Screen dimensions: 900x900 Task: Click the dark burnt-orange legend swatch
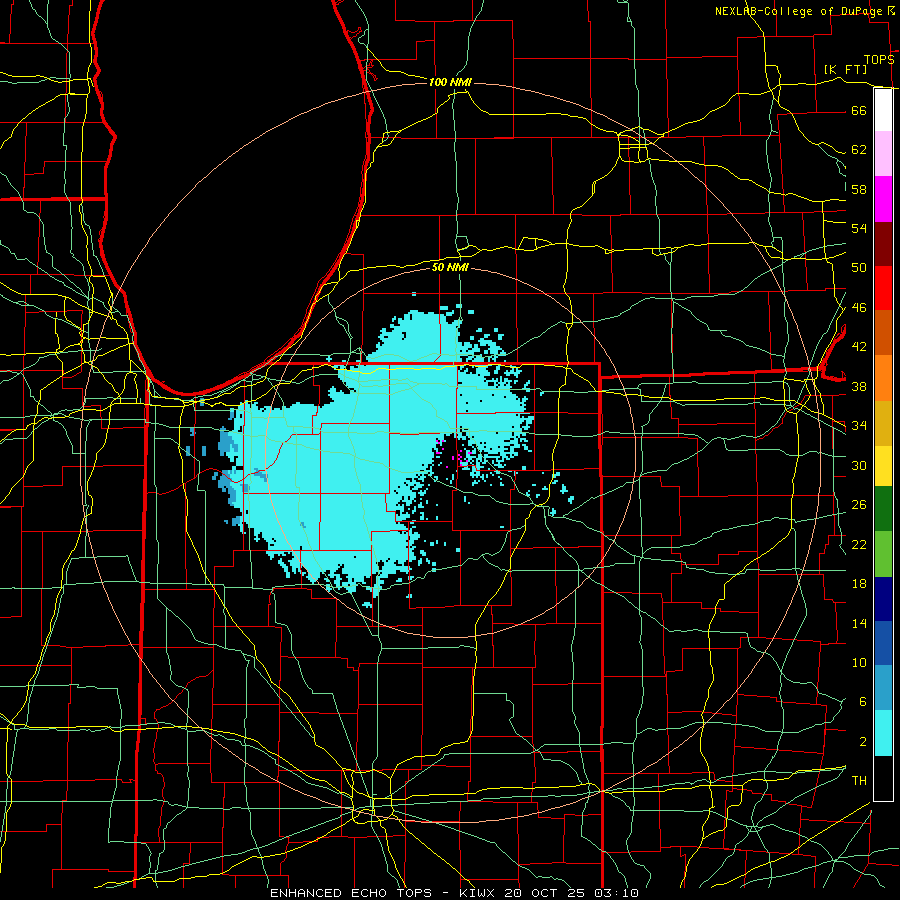(x=883, y=333)
